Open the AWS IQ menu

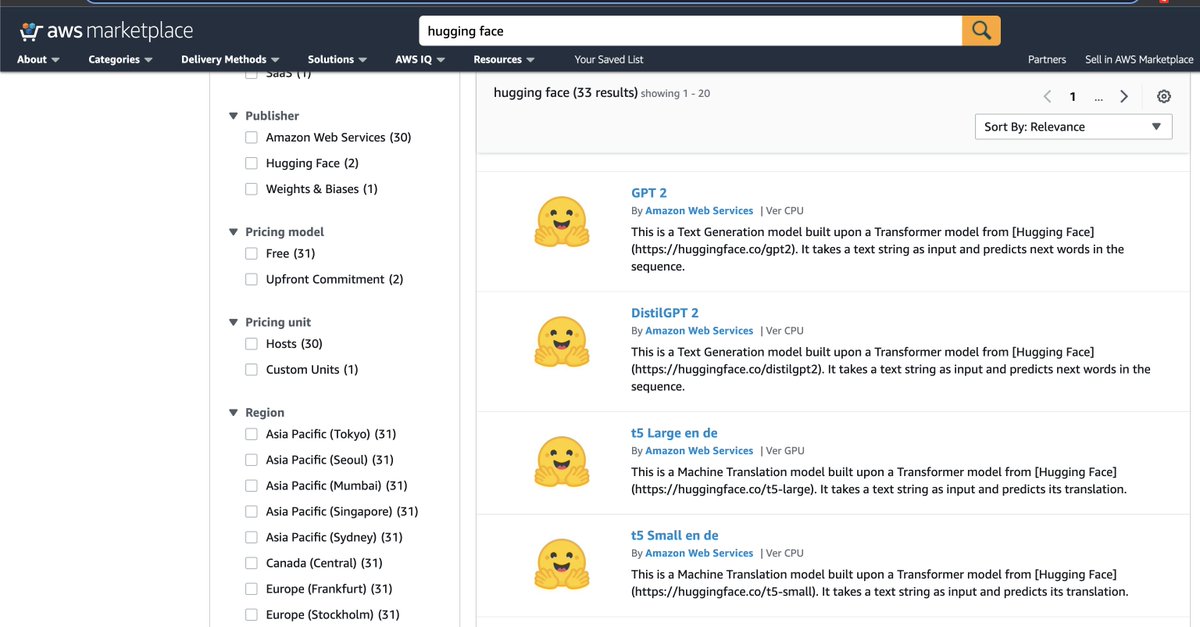(420, 59)
